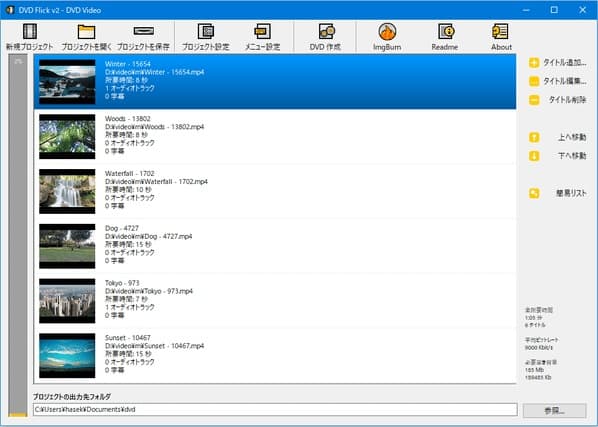Click path D:¥video¥m¥Woods - 13802.mp4
Image resolution: width=598 pixels, height=427 pixels.
154,127
